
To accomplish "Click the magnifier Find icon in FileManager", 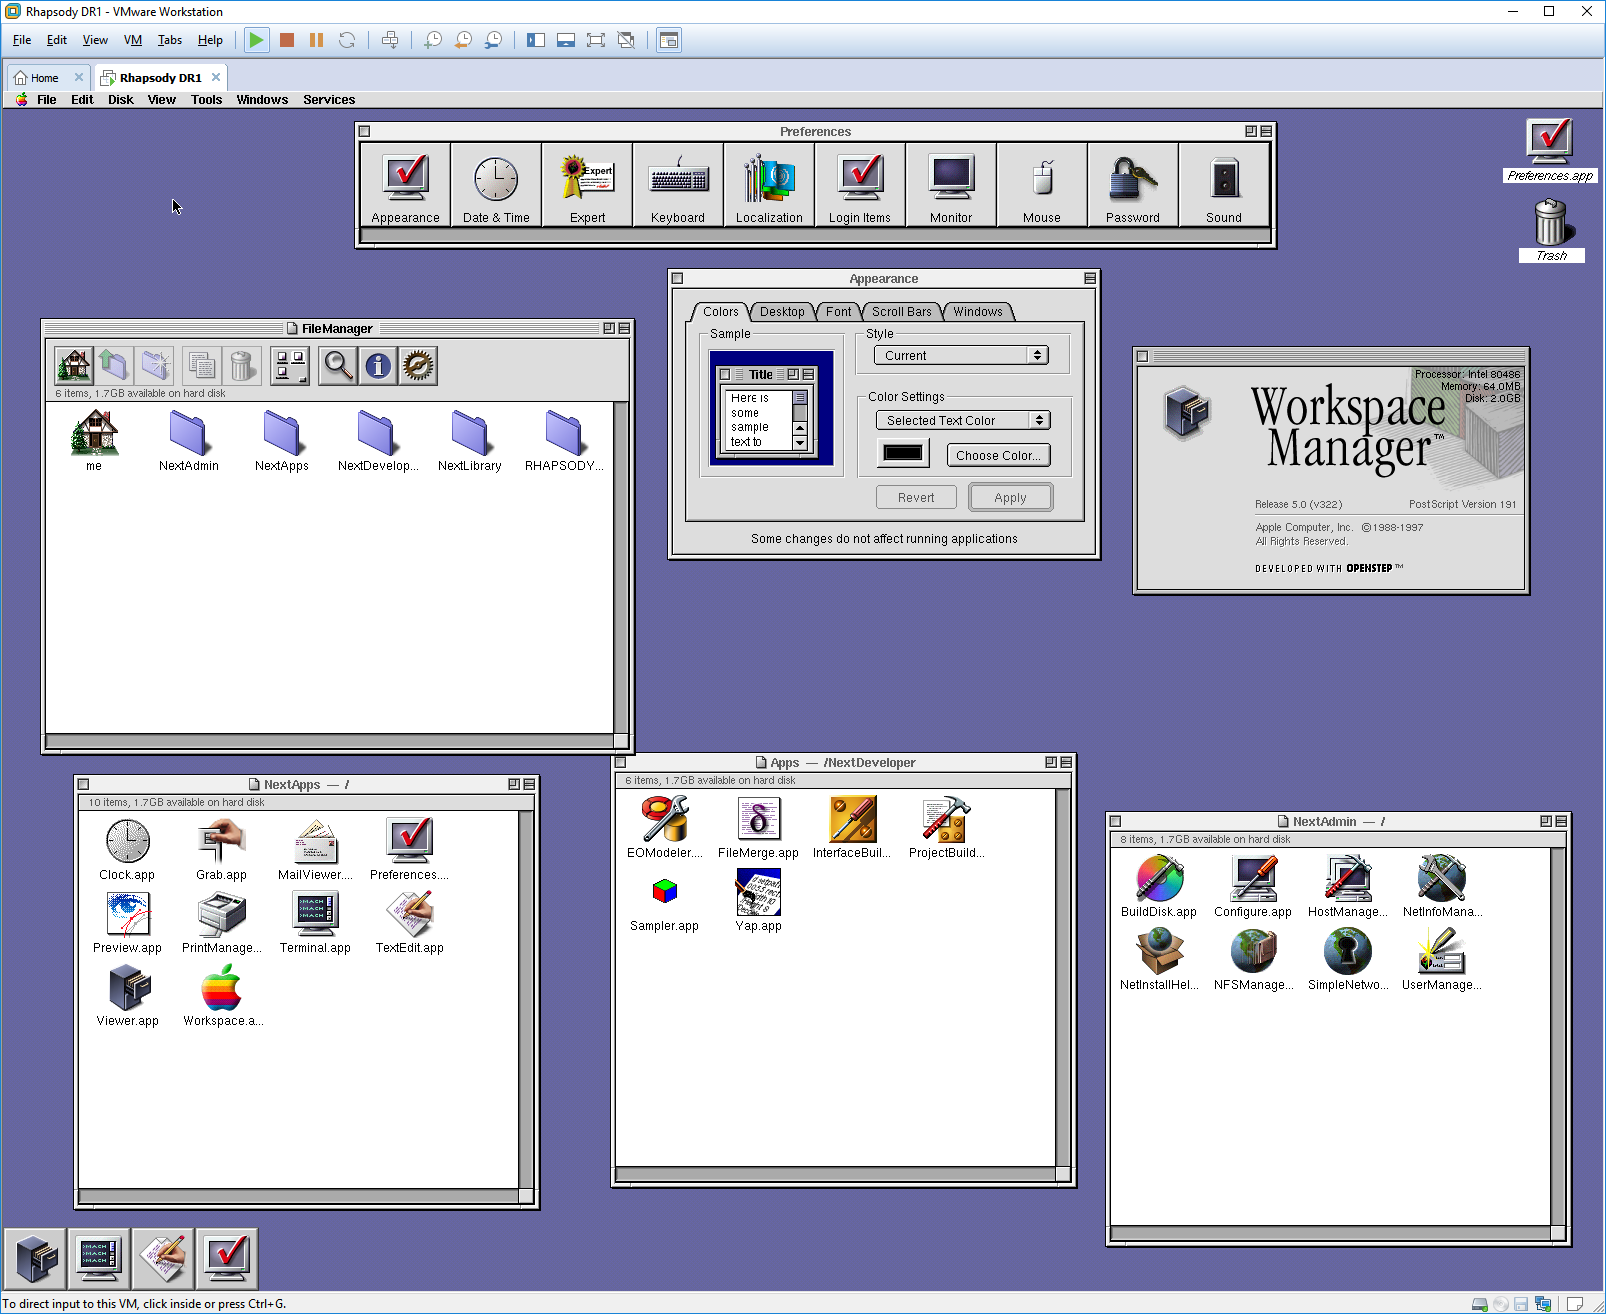I will coord(338,366).
